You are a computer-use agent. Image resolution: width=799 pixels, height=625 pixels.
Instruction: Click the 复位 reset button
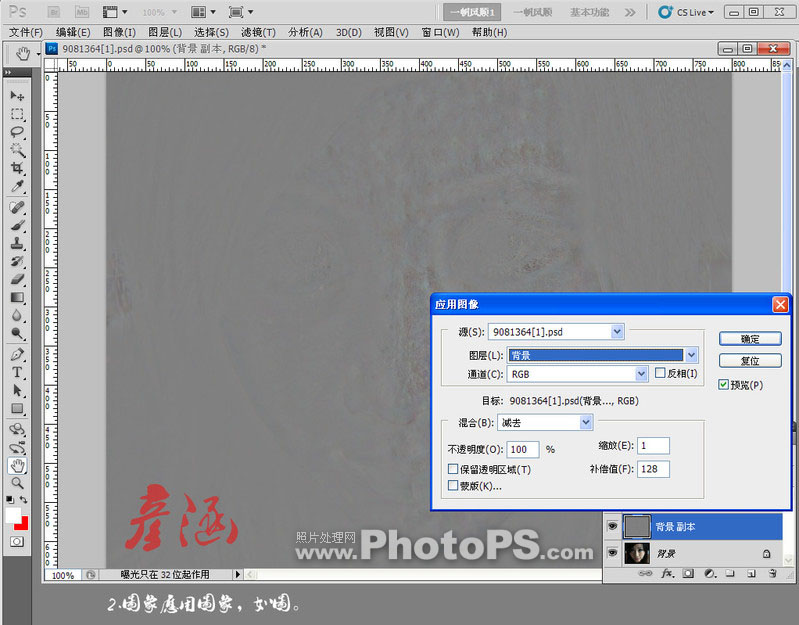750,361
